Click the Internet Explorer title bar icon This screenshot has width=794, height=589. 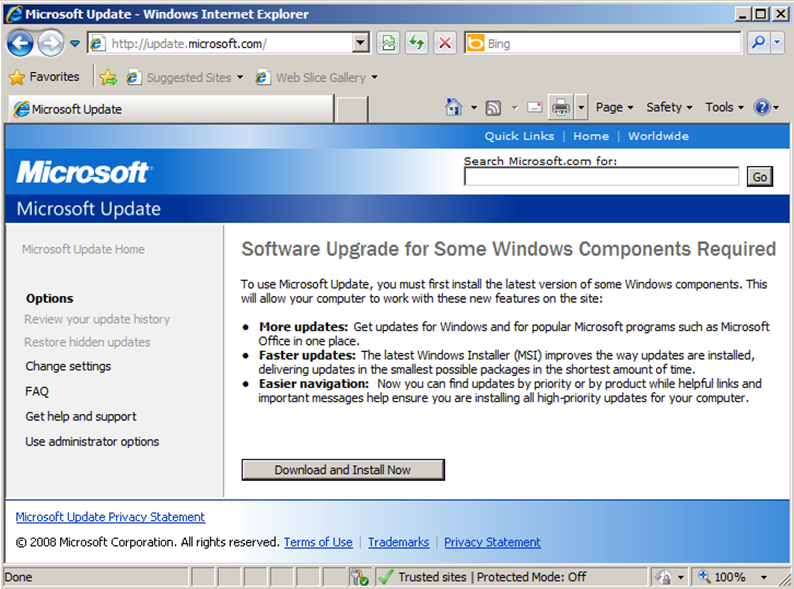tap(14, 14)
